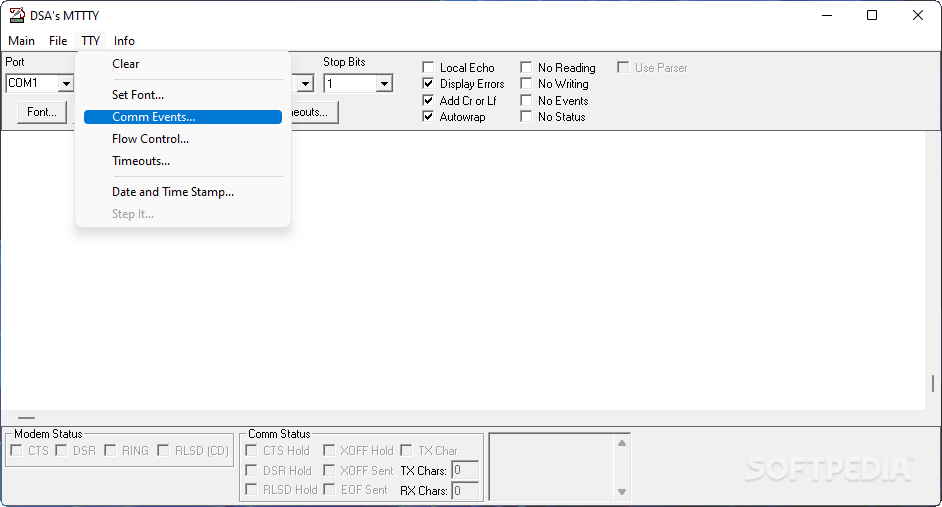Close the open TTY menu
942x507 pixels.
click(x=91, y=41)
